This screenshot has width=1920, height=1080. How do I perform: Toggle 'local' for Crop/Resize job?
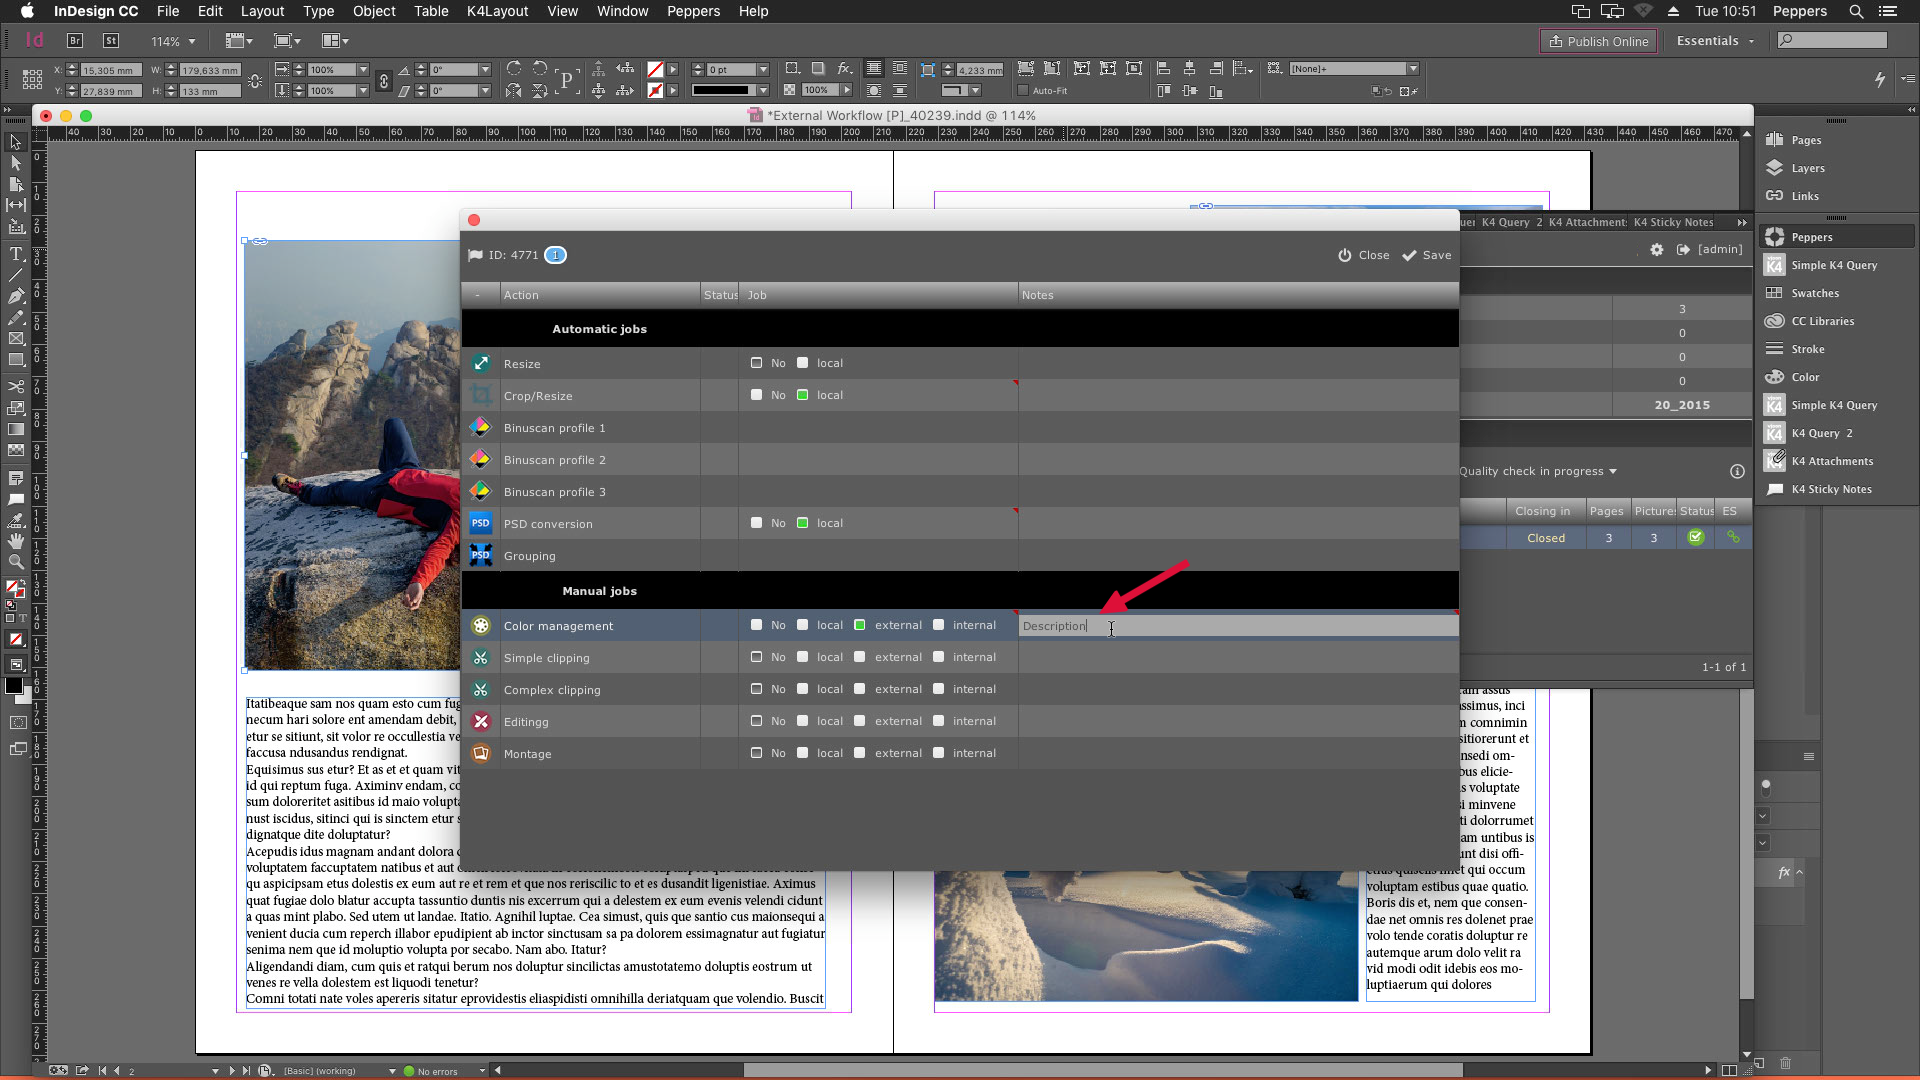(802, 395)
